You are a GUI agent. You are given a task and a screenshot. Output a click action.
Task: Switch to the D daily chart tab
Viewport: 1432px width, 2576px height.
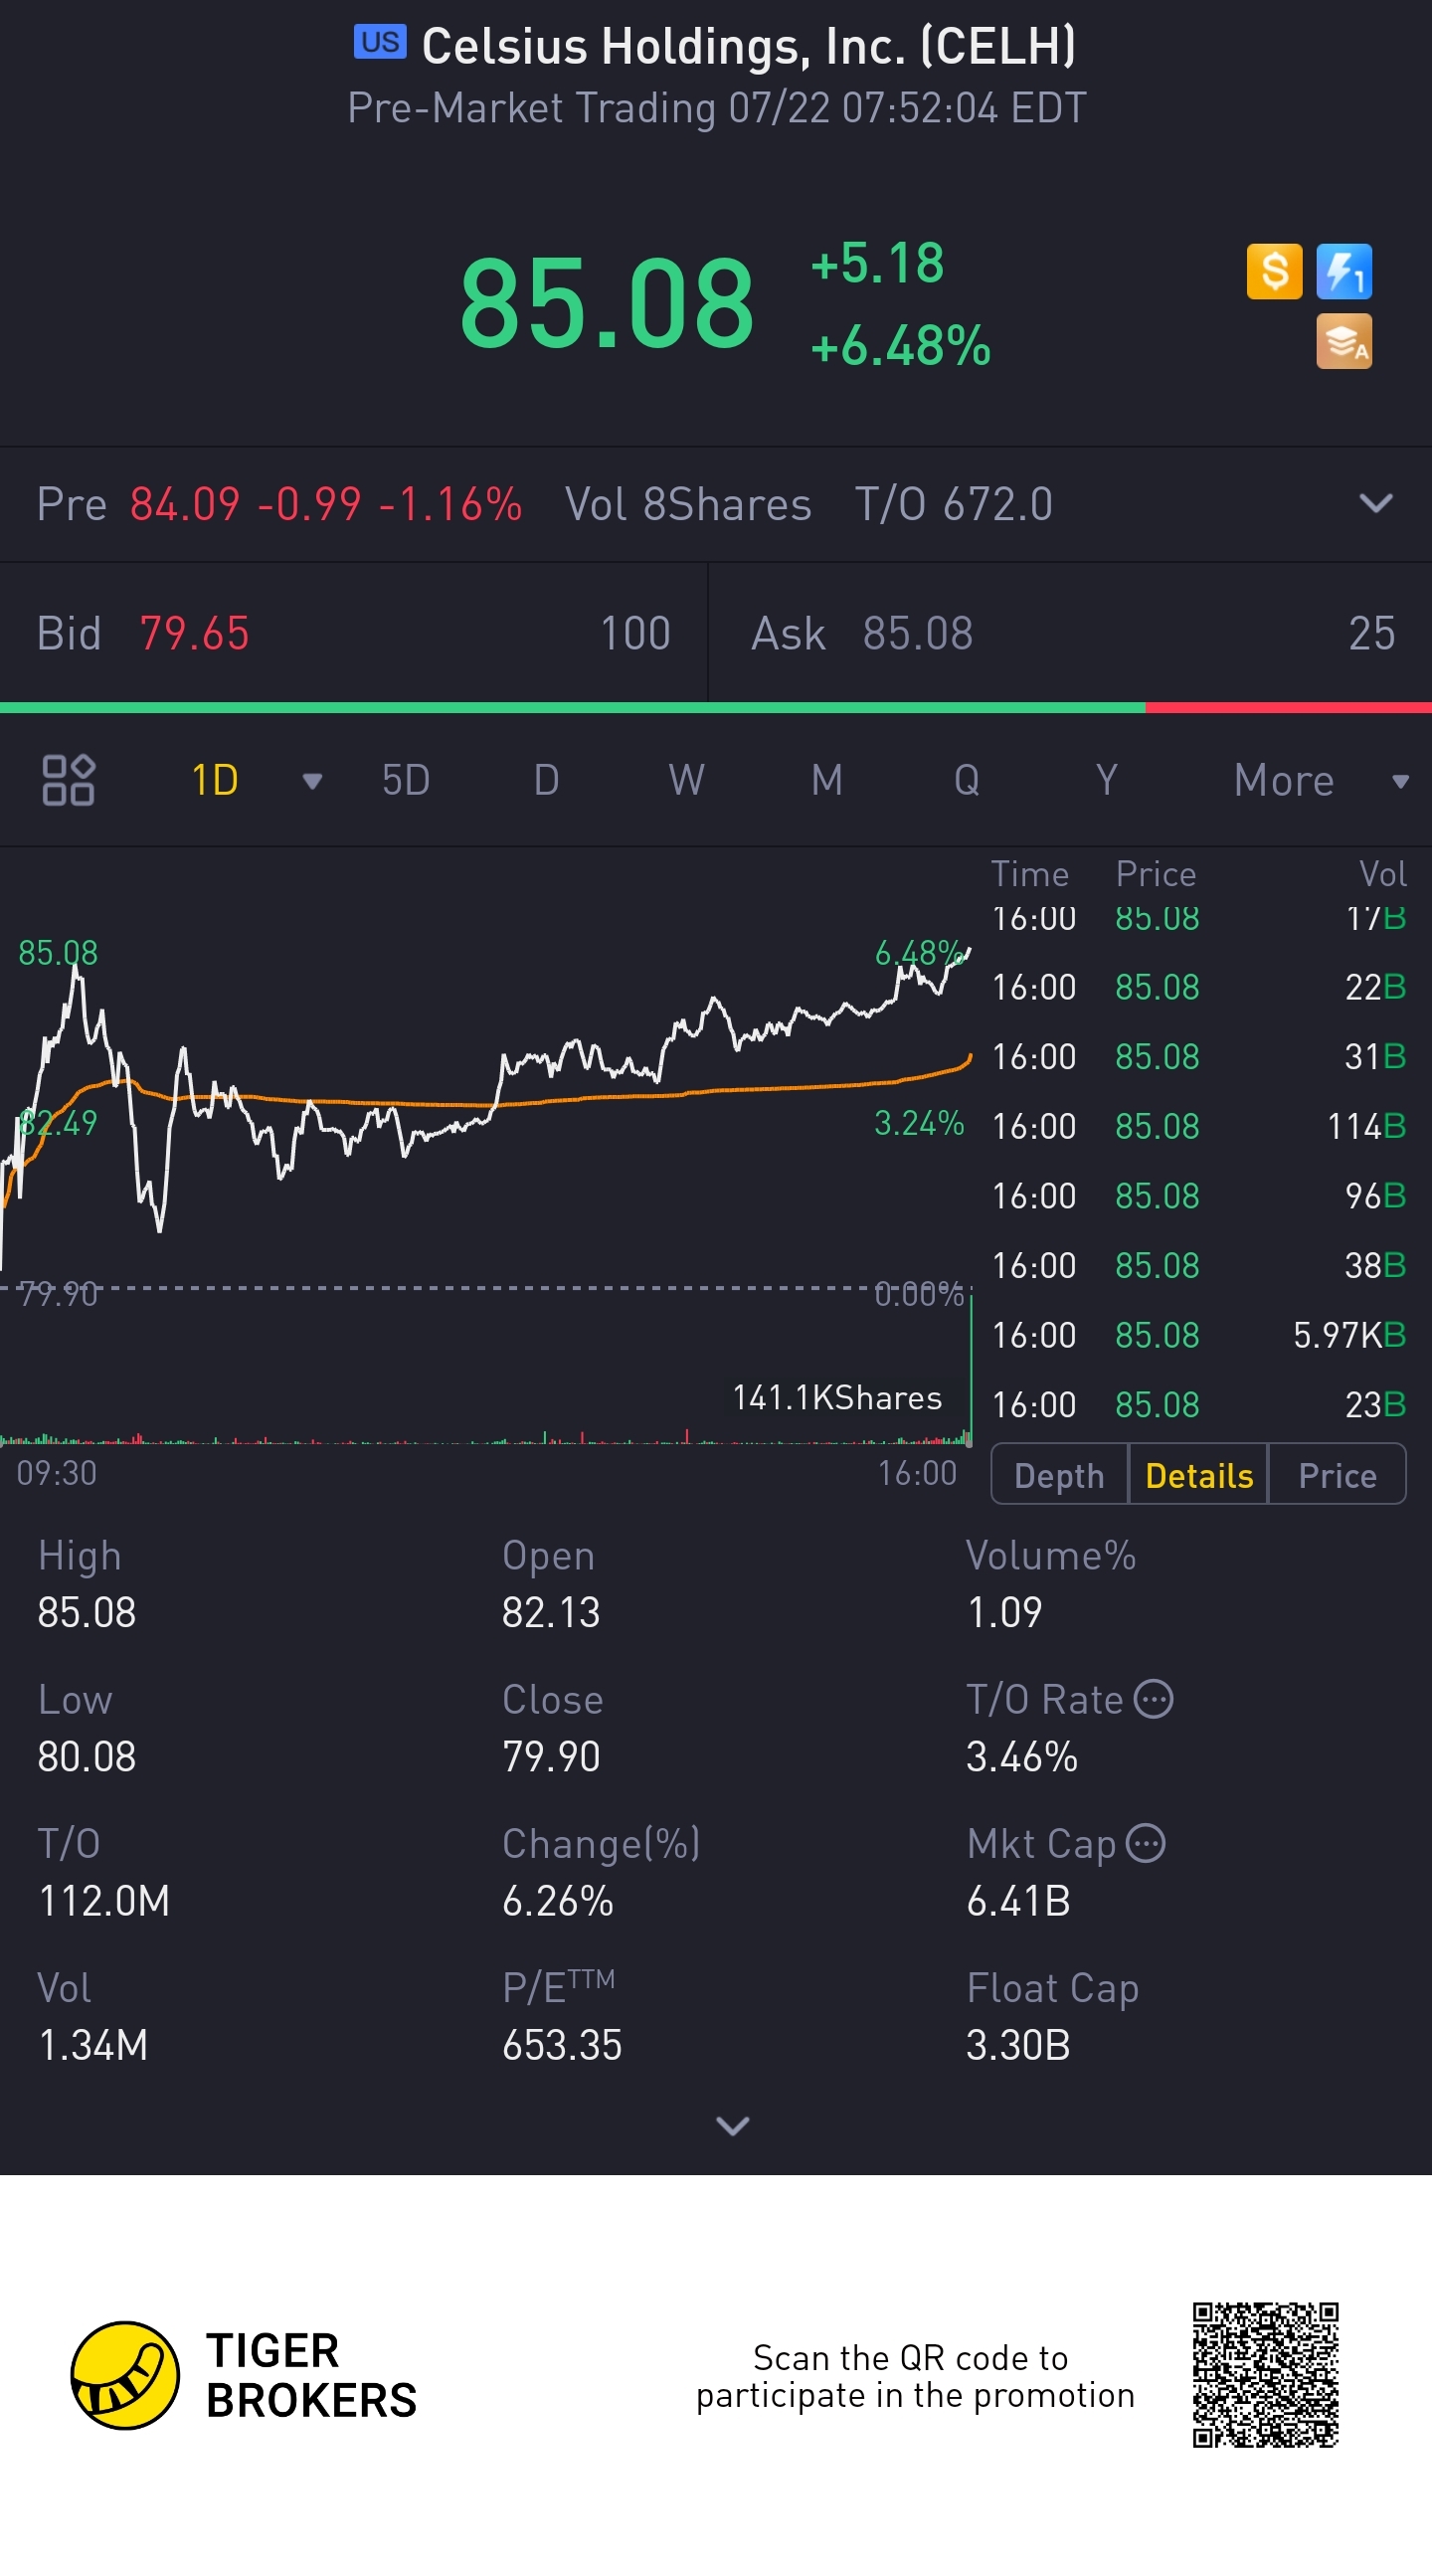(546, 780)
